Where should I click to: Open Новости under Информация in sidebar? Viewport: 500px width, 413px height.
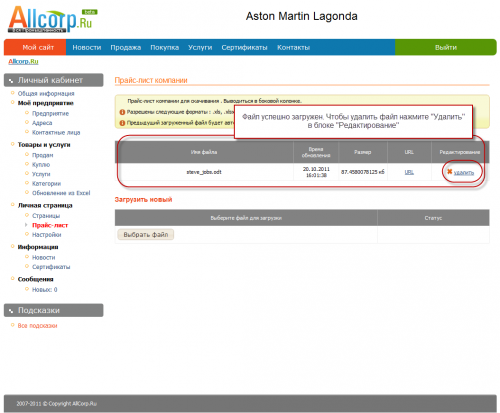point(44,257)
